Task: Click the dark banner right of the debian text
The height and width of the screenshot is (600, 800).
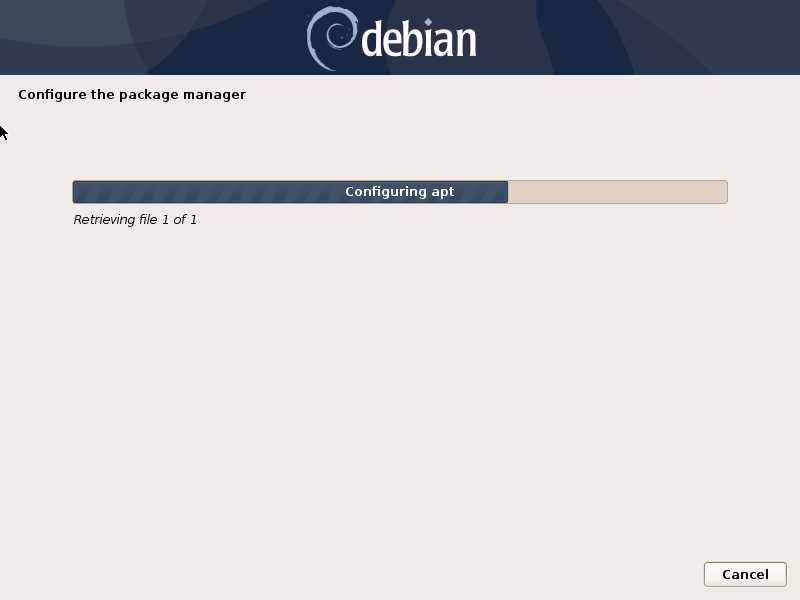Action: click(638, 37)
